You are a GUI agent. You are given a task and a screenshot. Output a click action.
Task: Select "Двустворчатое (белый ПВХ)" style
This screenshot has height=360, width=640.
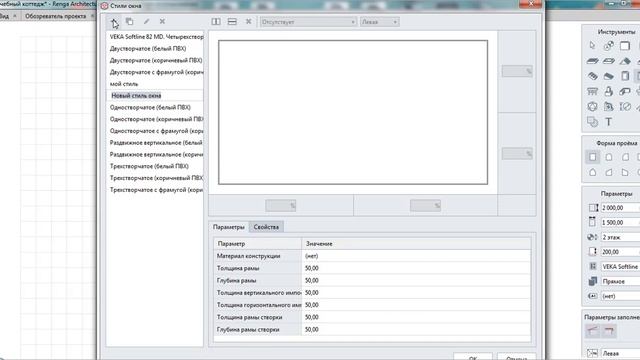tap(155, 49)
